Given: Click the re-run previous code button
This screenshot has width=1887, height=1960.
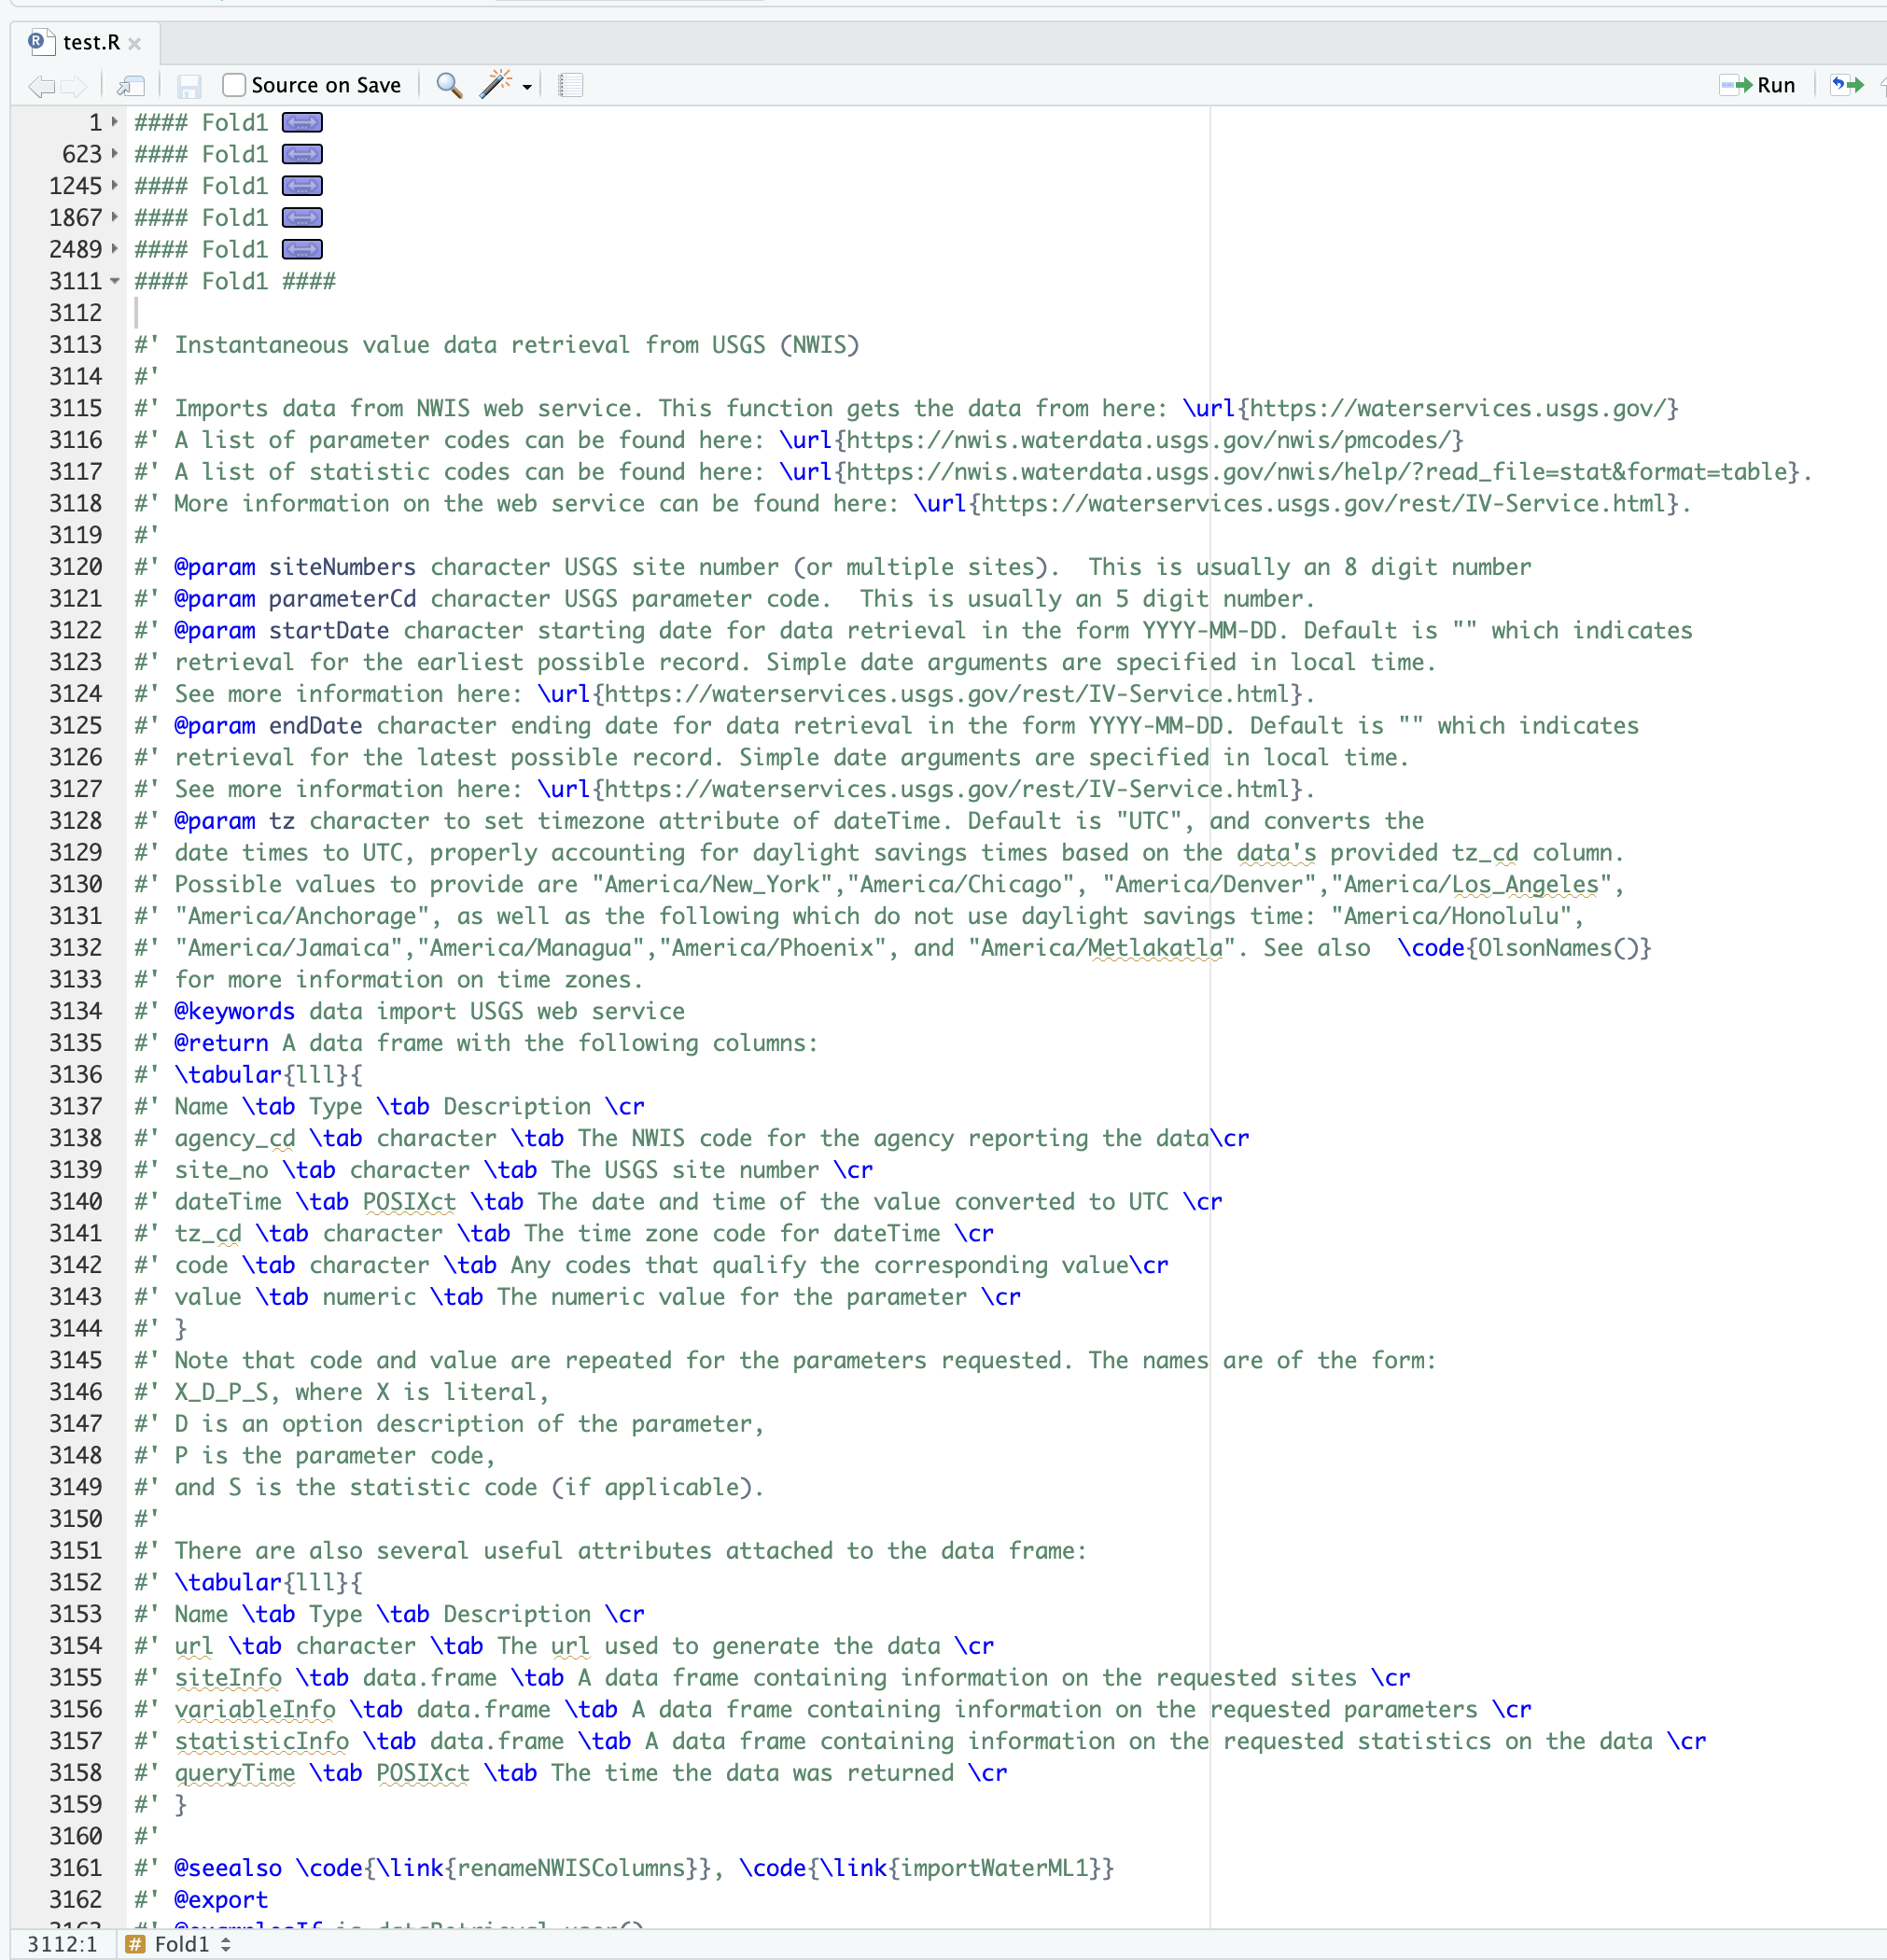Looking at the screenshot, I should (1847, 86).
